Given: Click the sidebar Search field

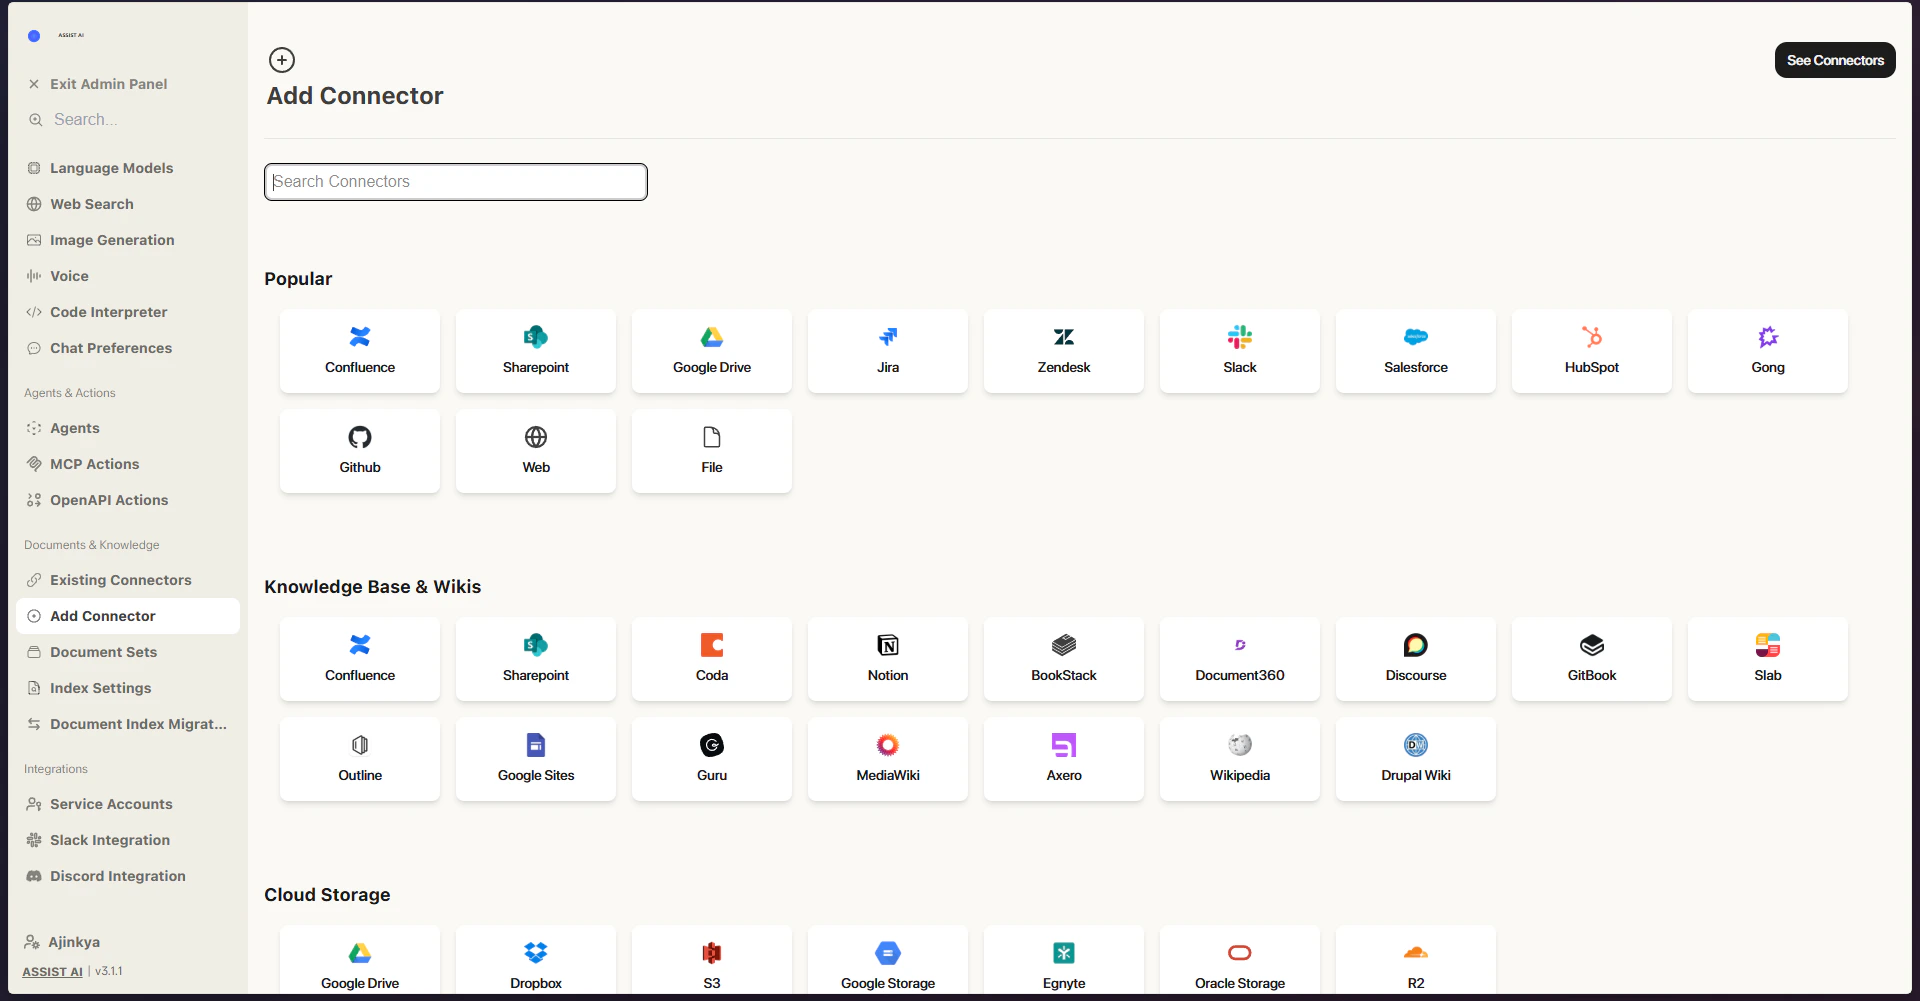Looking at the screenshot, I should 128,120.
